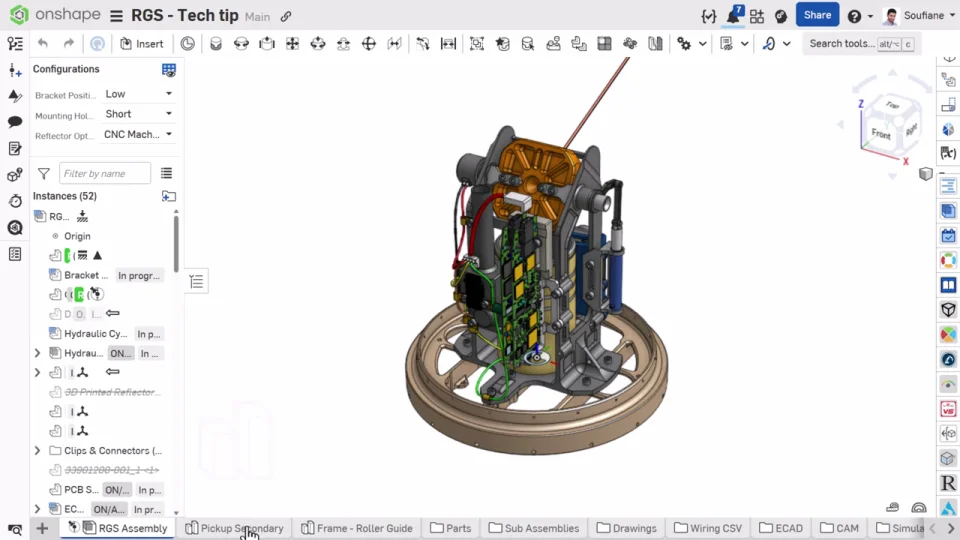Open the tab manager icon at bottom left
Viewport: 960px width, 540px height.
(15, 529)
